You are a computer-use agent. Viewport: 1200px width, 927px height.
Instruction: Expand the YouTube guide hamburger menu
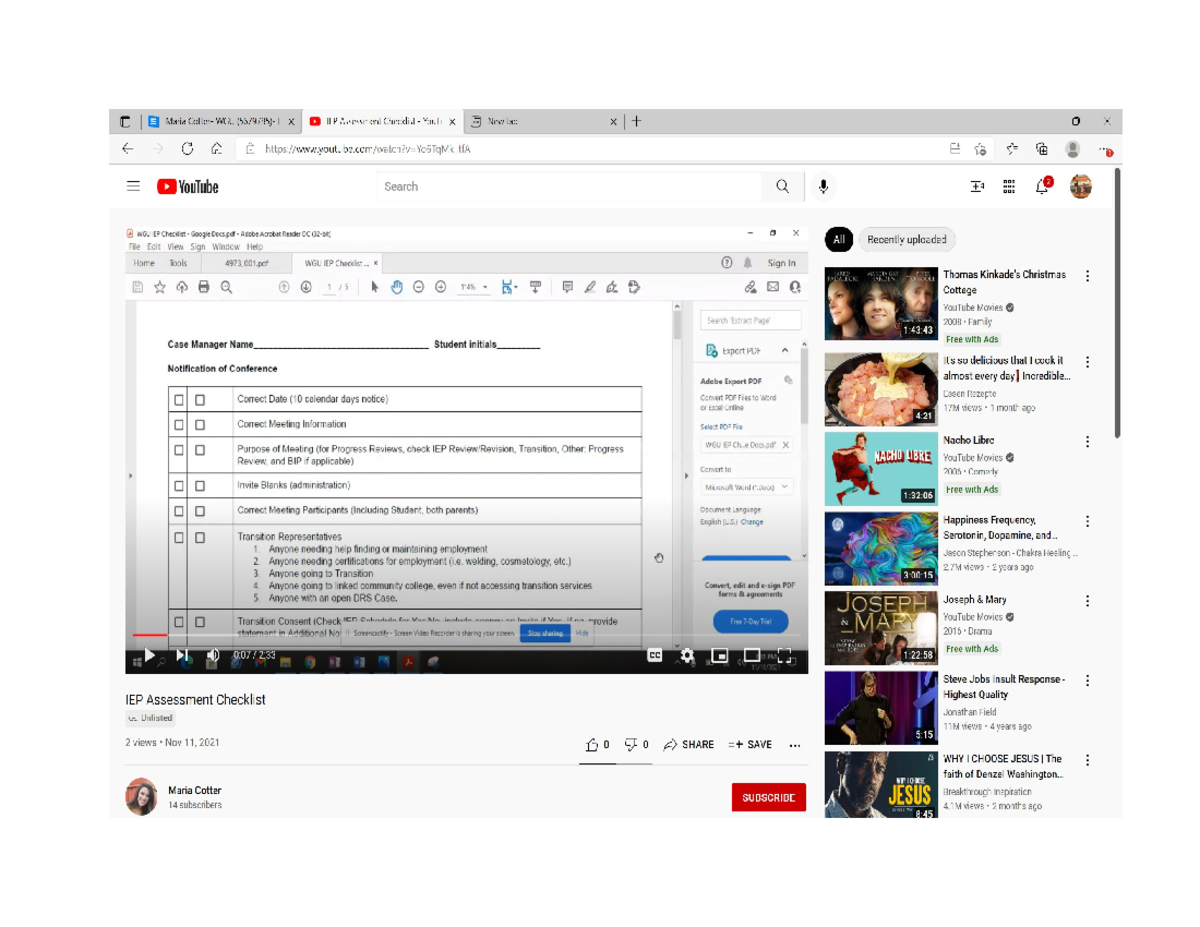point(133,187)
